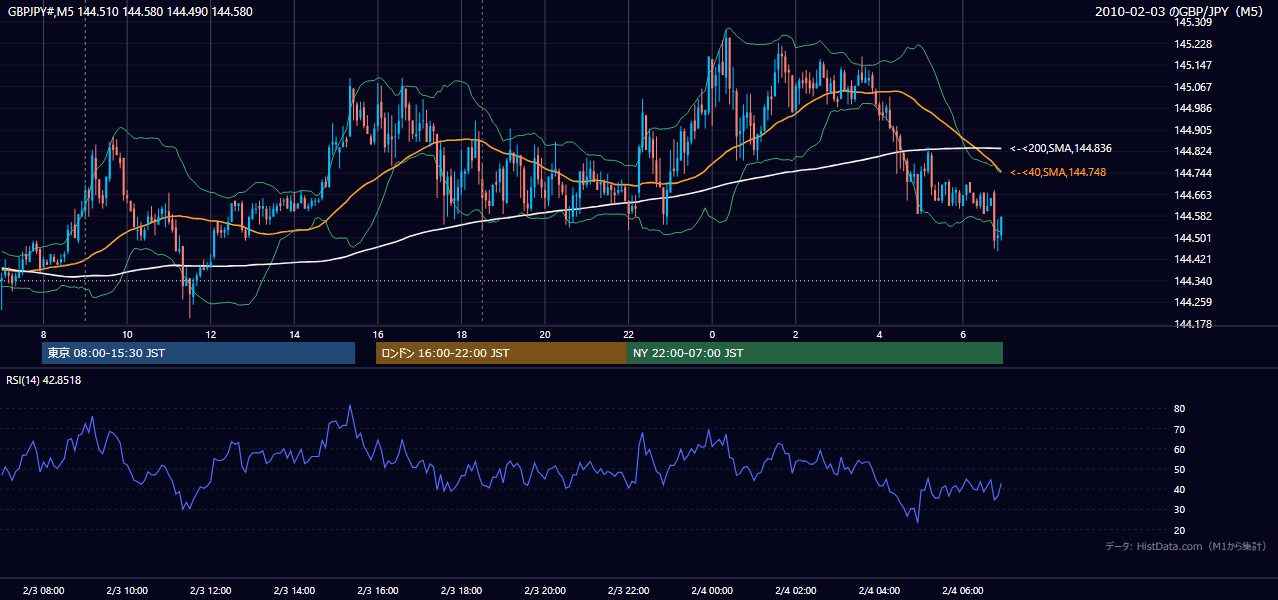Open the データ: HistData.com source credit
Image resolution: width=1278 pixels, height=600 pixels.
pos(1186,546)
